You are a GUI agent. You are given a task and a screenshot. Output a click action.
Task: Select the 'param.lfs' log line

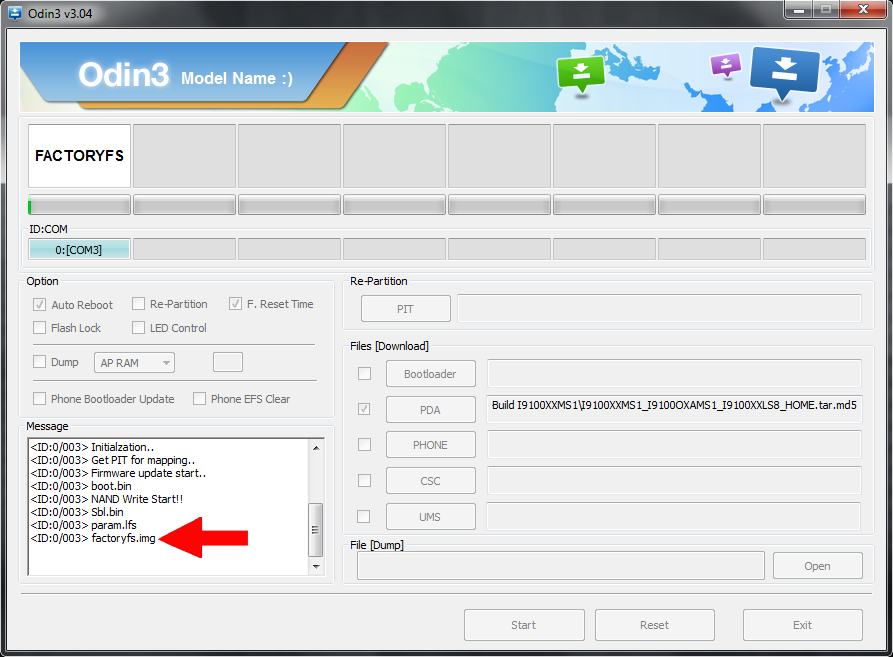coord(84,525)
